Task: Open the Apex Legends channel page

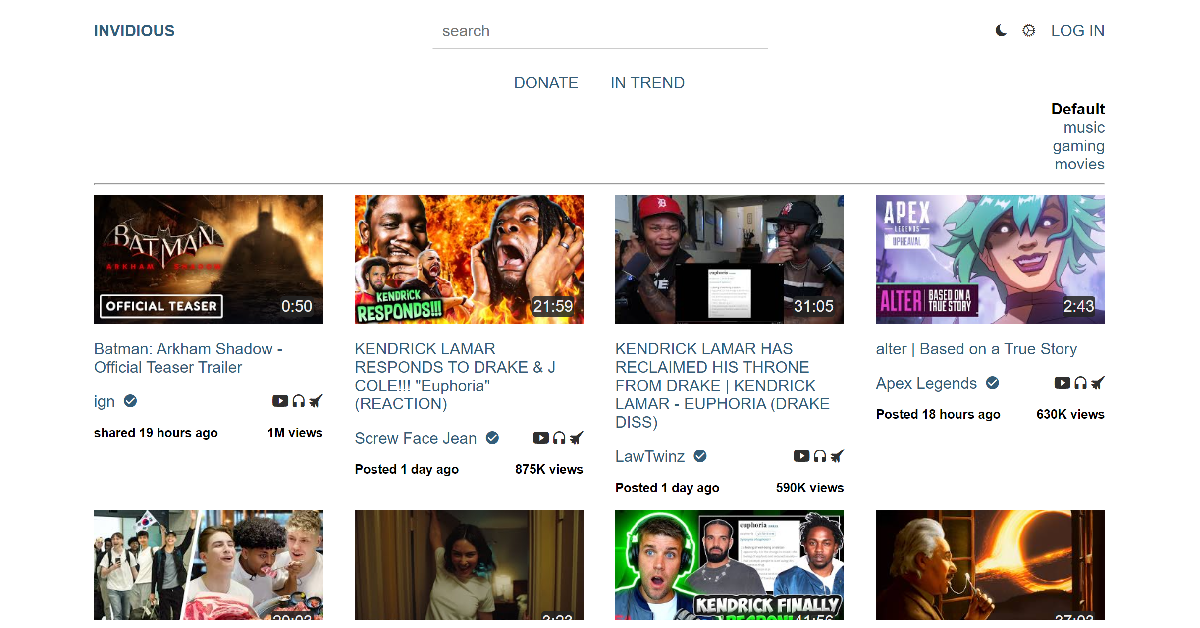Action: tap(926, 383)
